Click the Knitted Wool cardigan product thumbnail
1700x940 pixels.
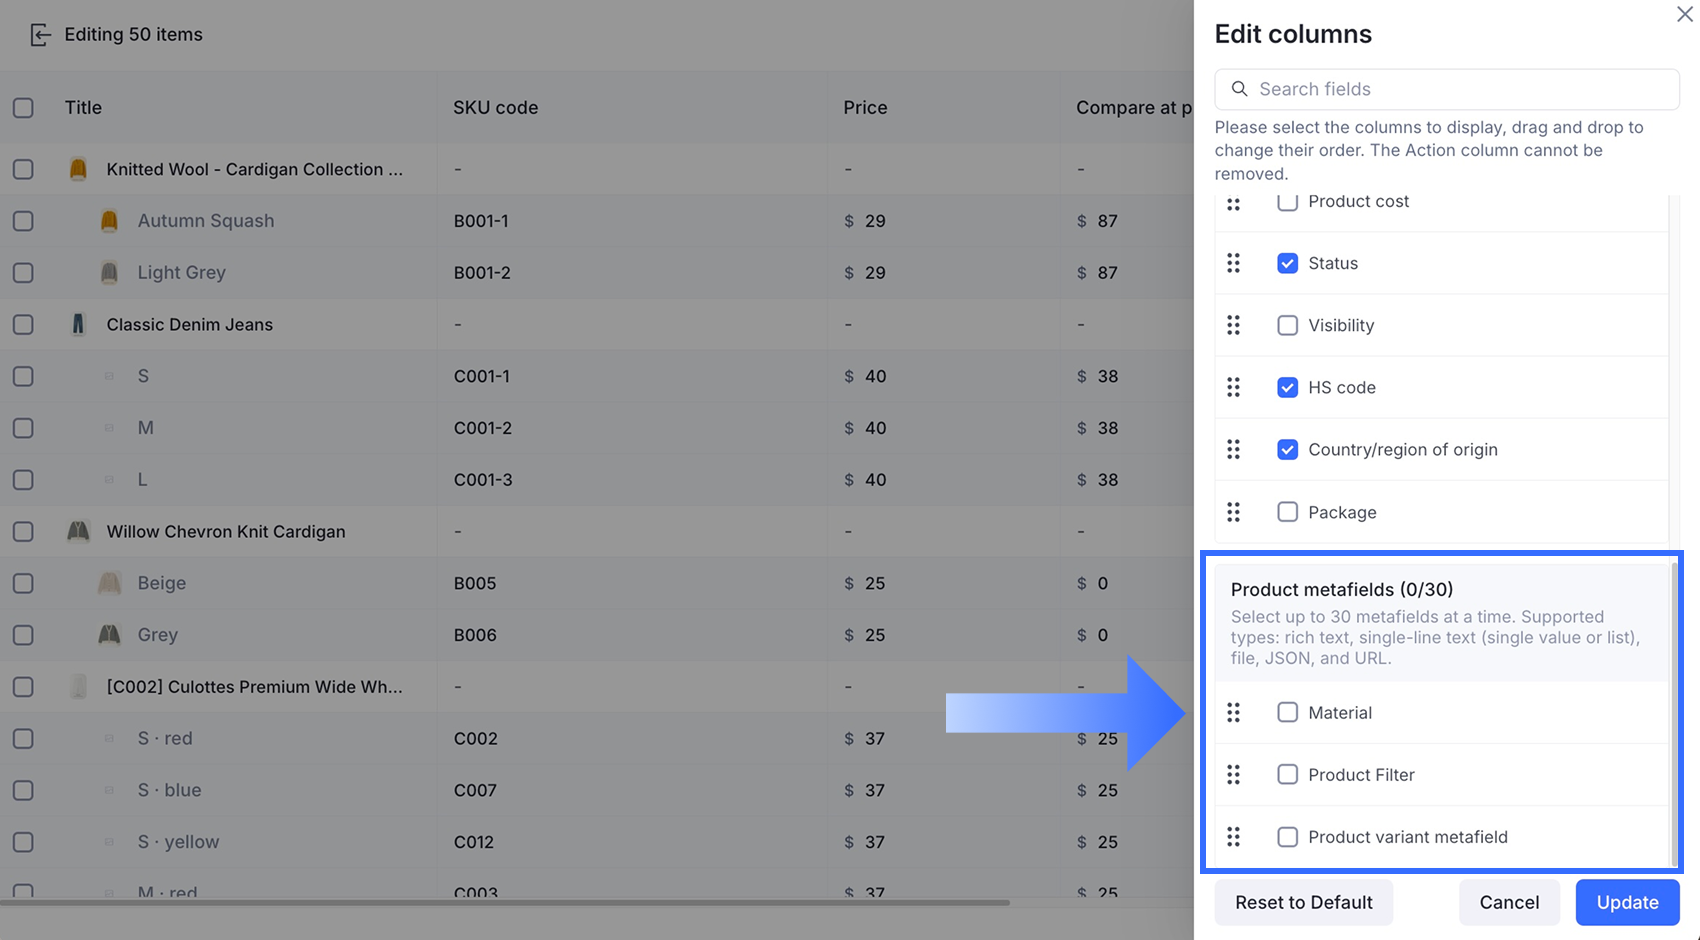coord(78,169)
